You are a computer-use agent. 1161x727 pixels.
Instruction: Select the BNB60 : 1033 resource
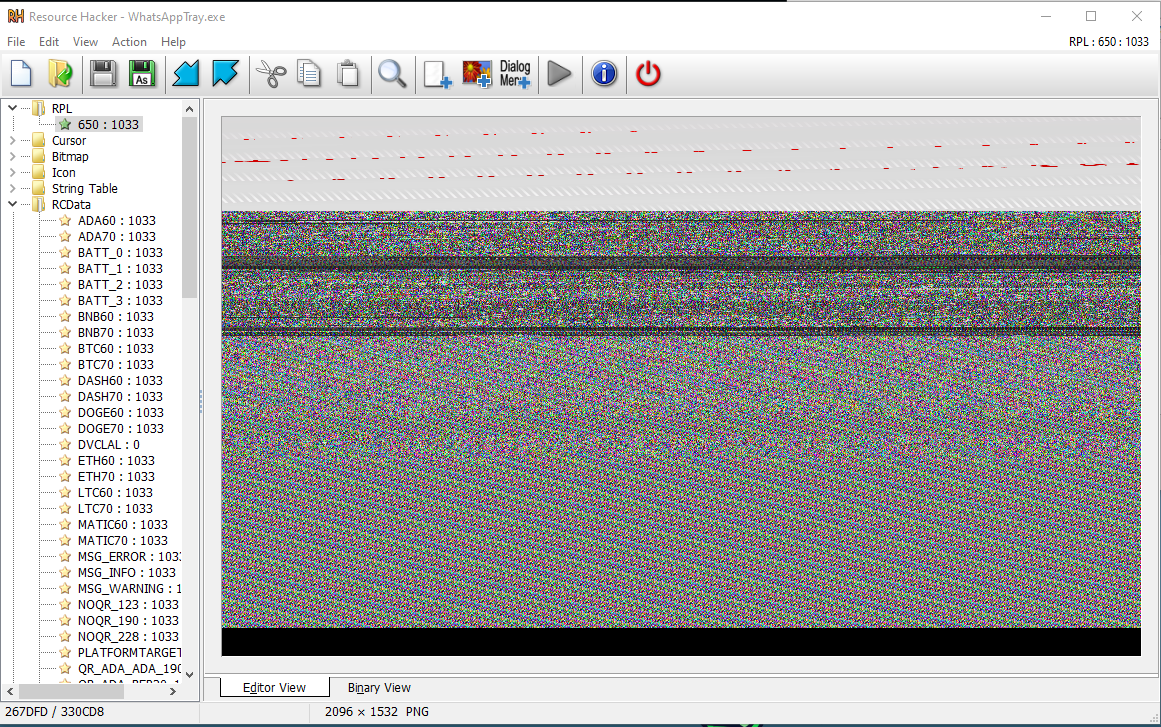(116, 317)
